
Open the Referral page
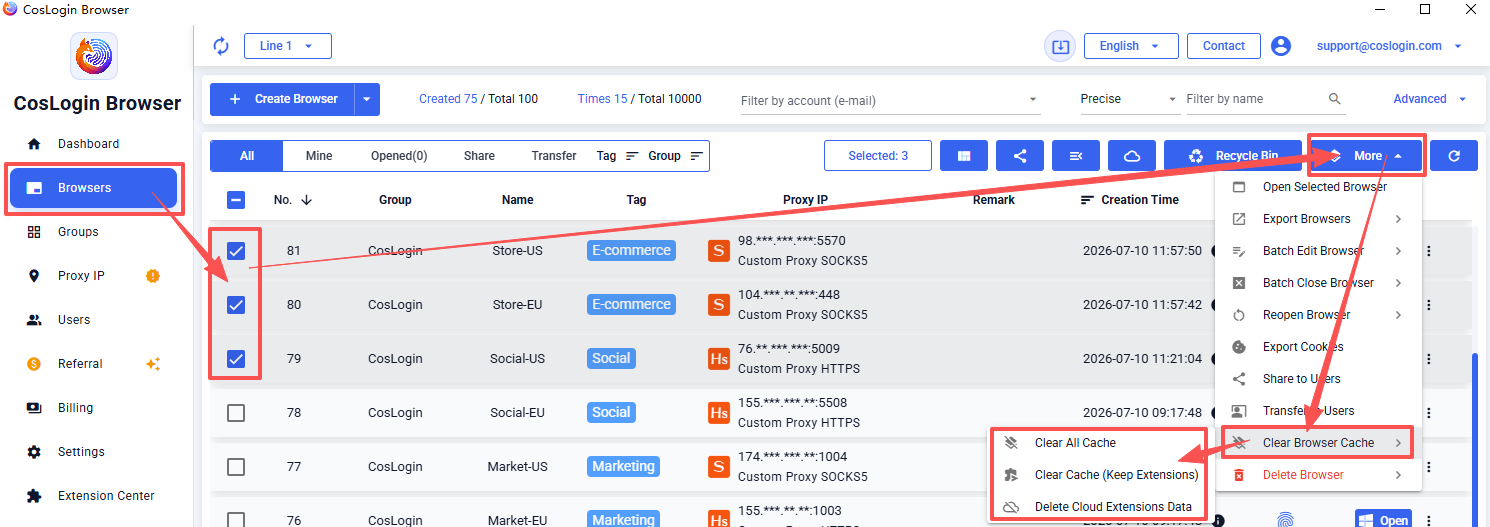80,364
